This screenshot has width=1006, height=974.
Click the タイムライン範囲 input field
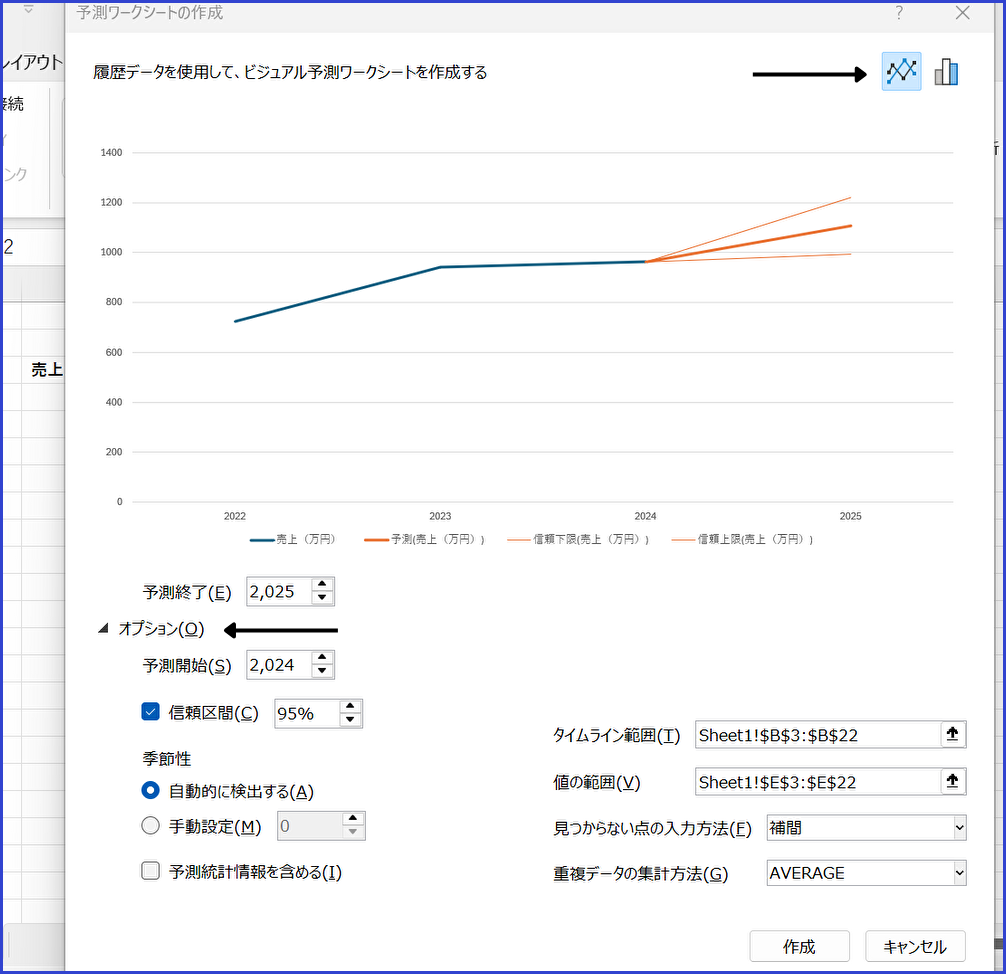tap(816, 735)
